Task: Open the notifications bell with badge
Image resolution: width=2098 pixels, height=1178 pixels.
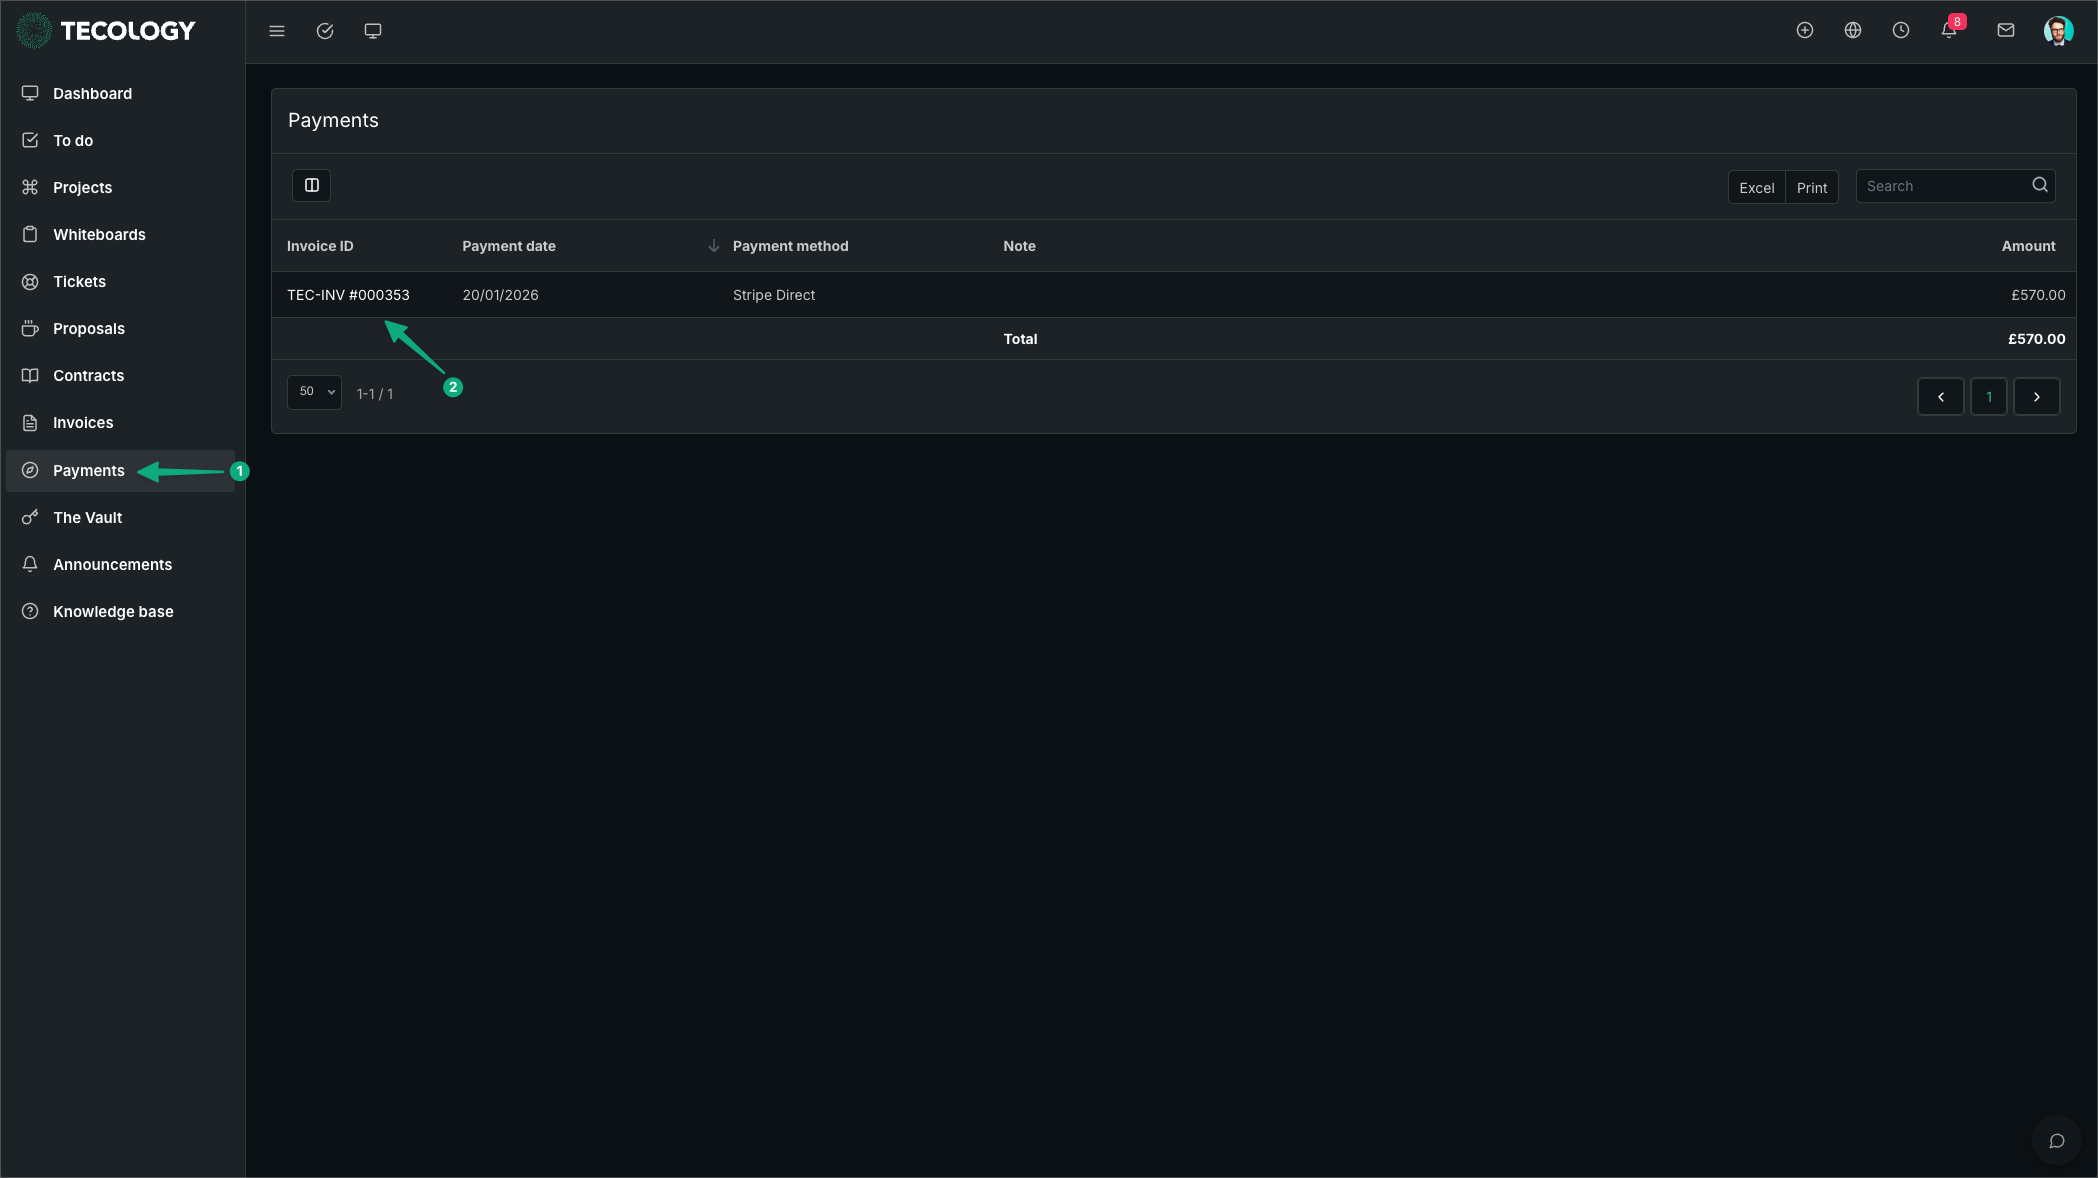Action: click(x=1949, y=31)
